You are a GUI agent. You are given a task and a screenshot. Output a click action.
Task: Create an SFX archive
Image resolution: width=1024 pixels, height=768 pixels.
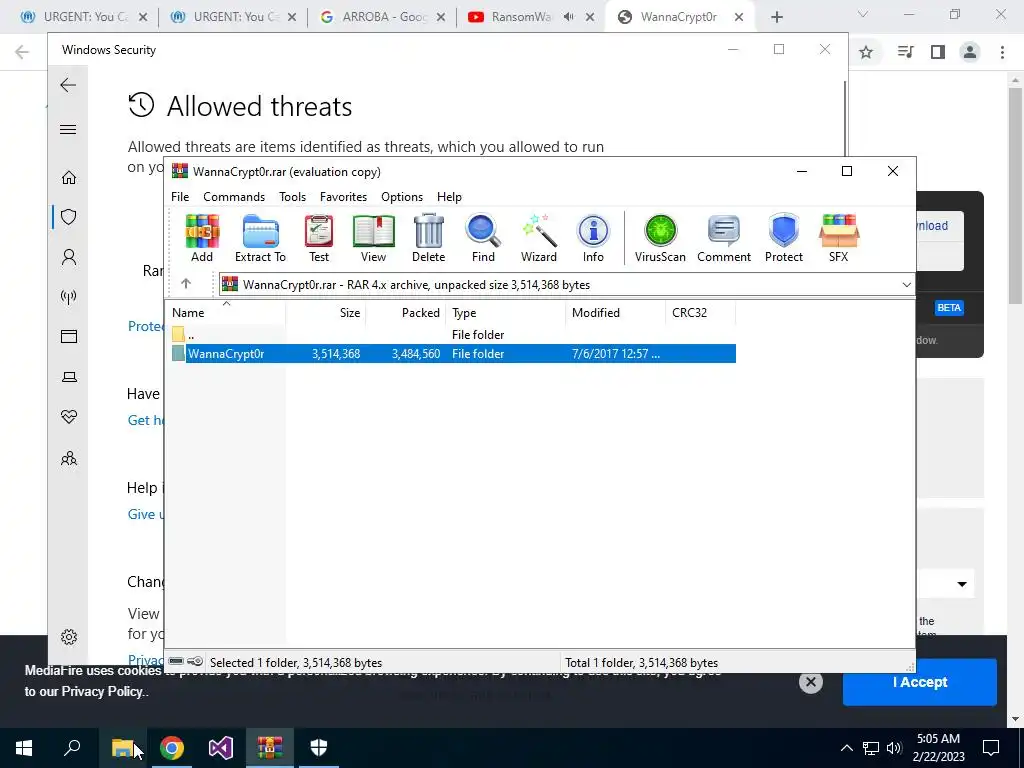tap(839, 238)
